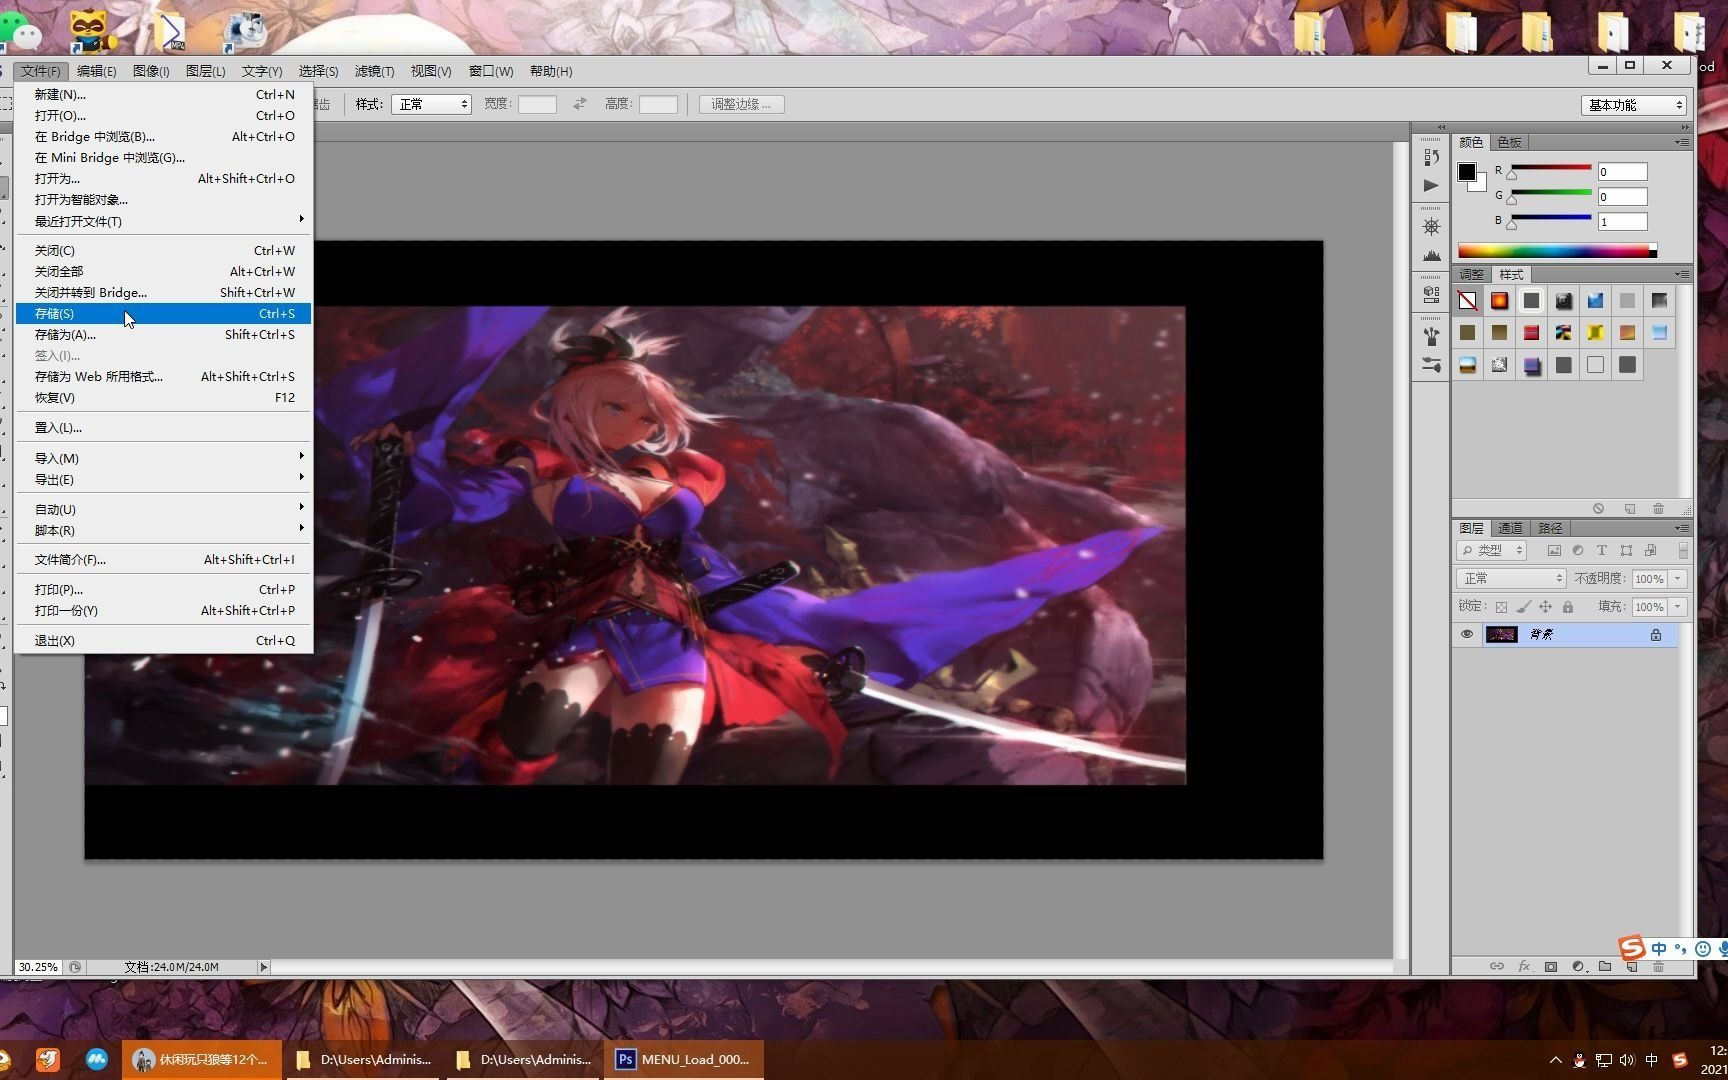The height and width of the screenshot is (1080, 1728).
Task: Open the 基本功能 workspace dropdown
Action: click(1634, 105)
